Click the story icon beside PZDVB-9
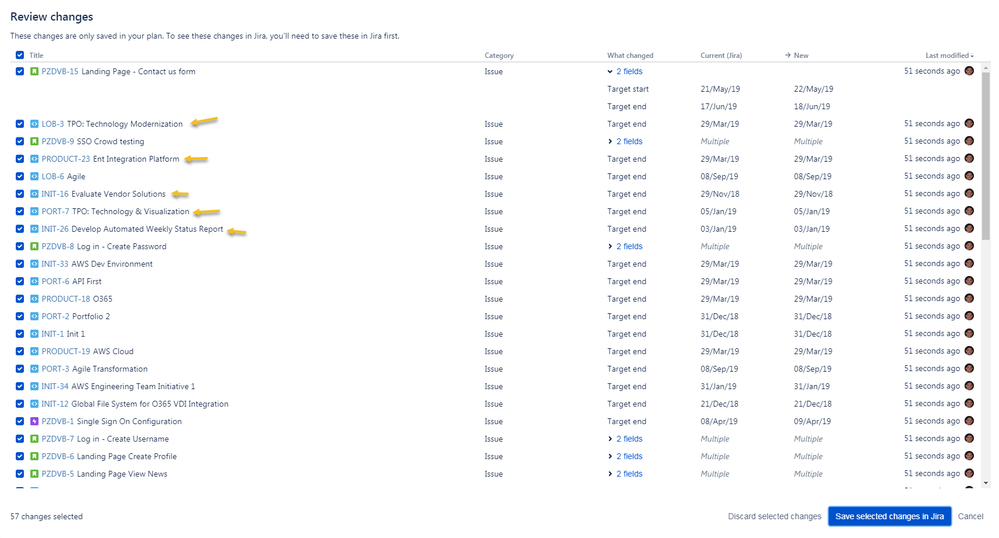The height and width of the screenshot is (538, 999). [34, 142]
